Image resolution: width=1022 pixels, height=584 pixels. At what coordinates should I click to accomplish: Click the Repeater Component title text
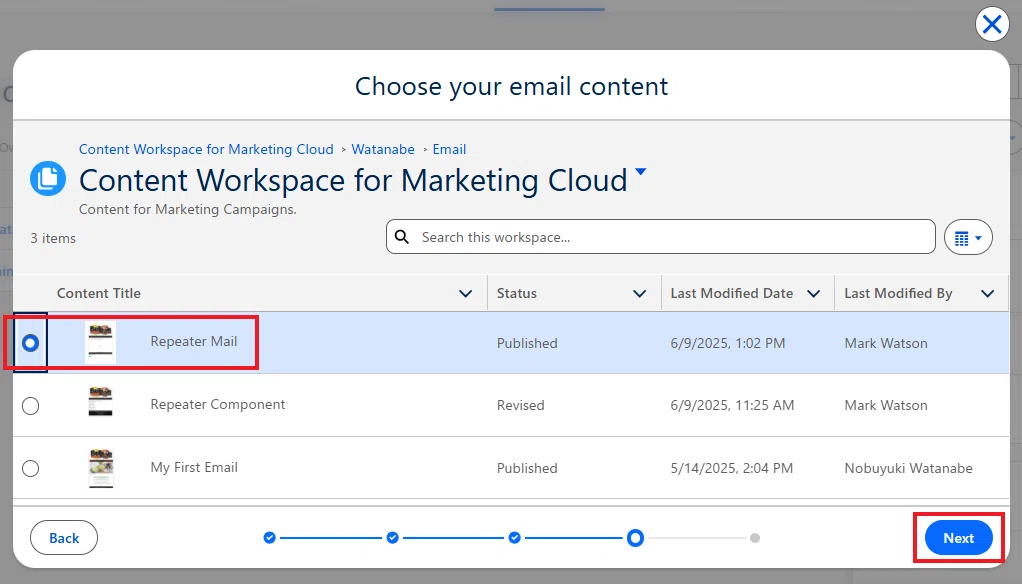point(218,404)
